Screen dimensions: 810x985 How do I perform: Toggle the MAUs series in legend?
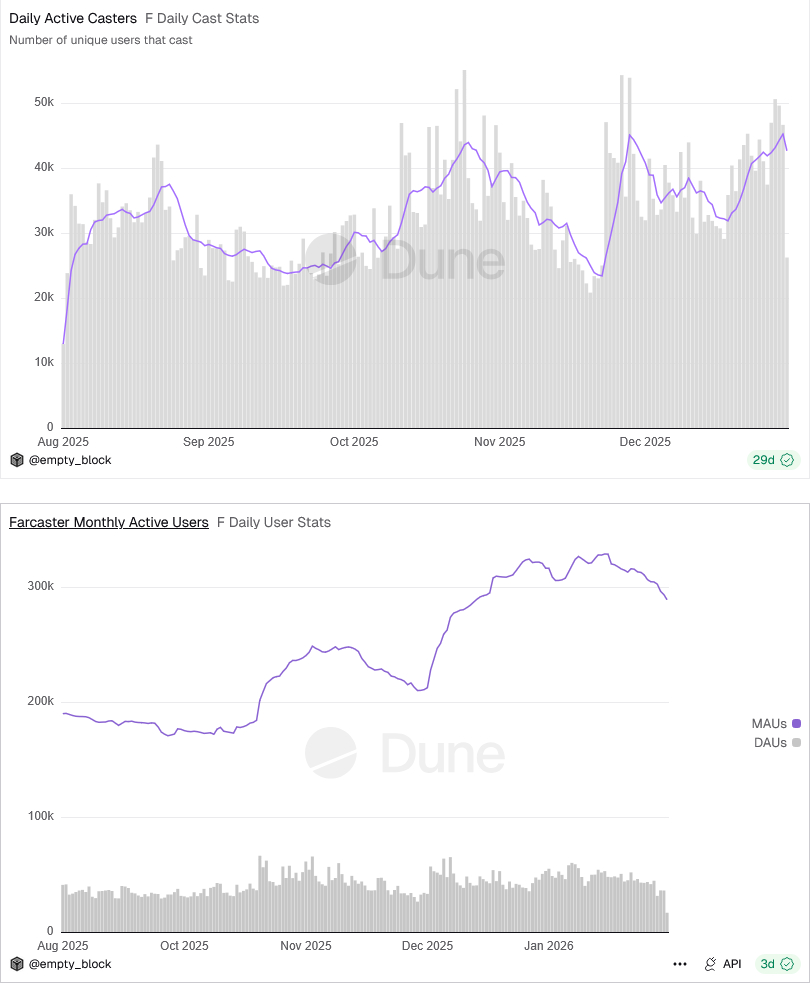tap(770, 723)
